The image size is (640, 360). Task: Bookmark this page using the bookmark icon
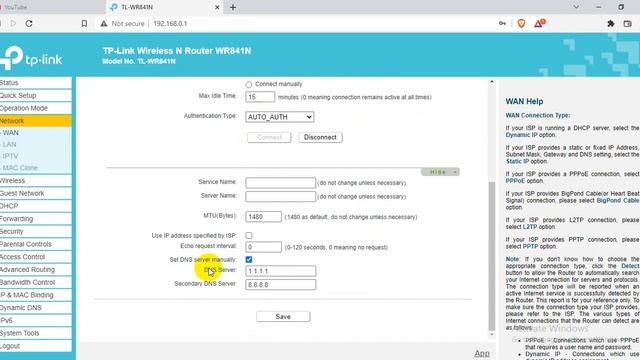point(84,24)
